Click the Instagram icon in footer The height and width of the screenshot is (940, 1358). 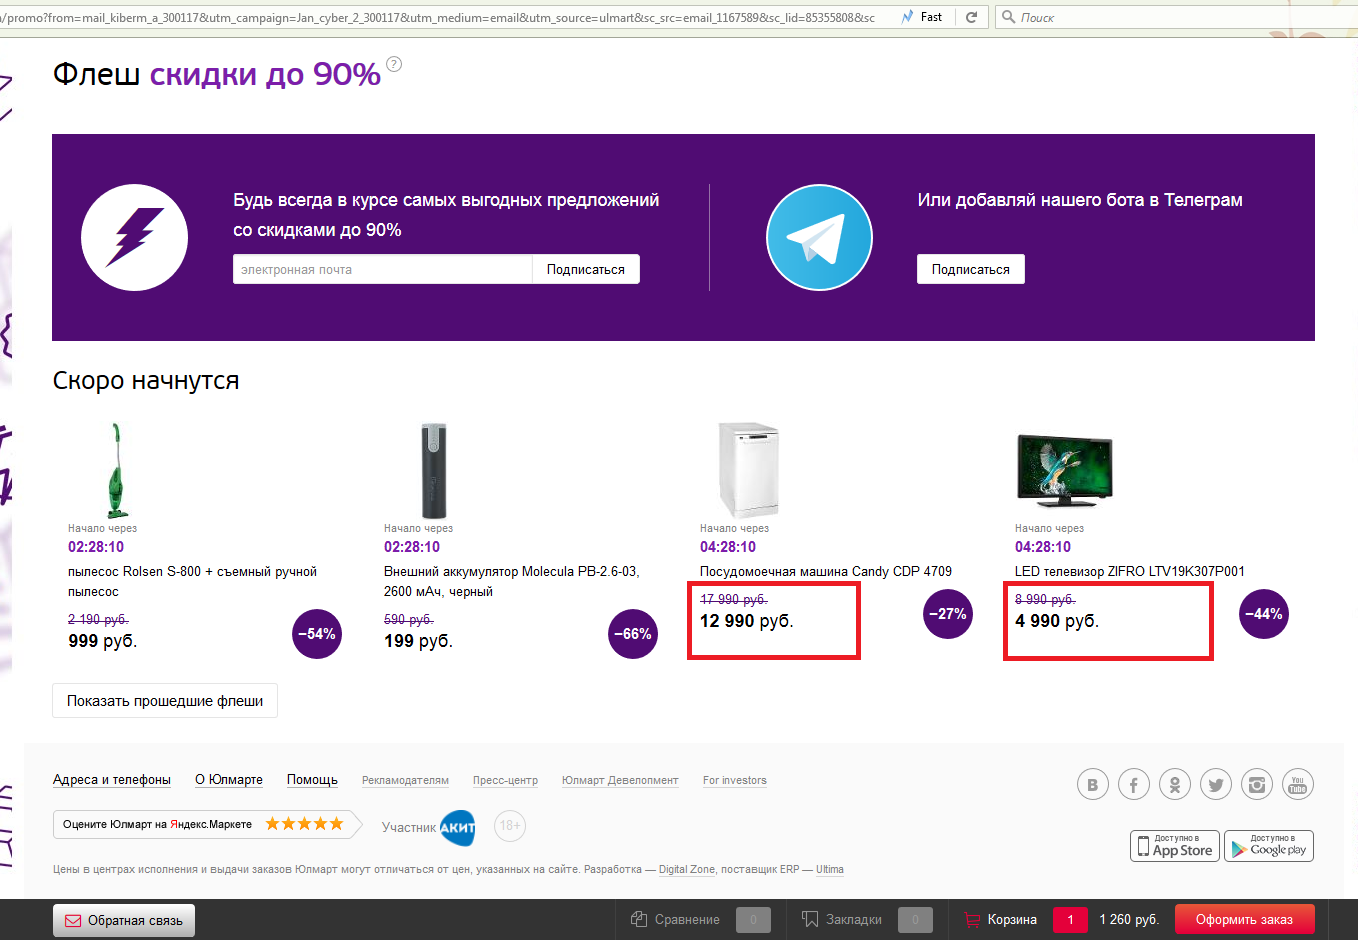(x=1257, y=785)
